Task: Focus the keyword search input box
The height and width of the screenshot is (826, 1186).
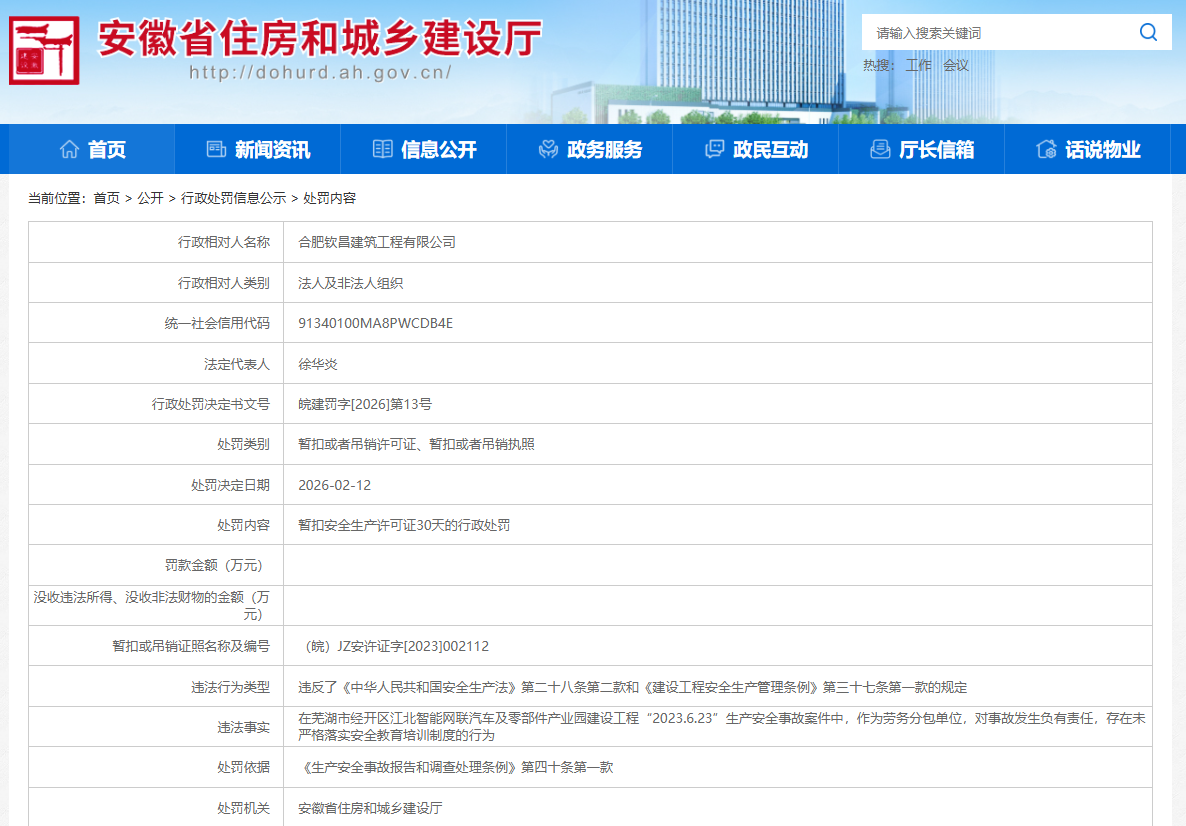Action: 1000,33
